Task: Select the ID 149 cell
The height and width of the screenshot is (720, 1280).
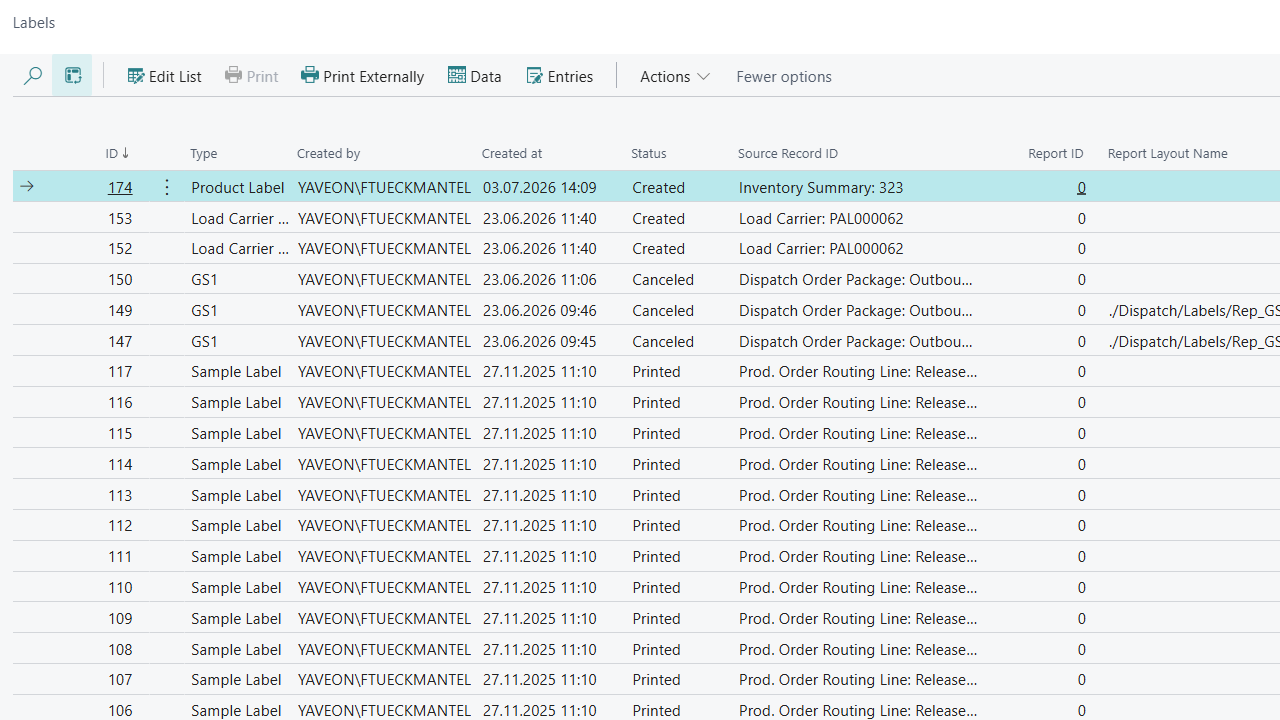Action: click(x=120, y=310)
